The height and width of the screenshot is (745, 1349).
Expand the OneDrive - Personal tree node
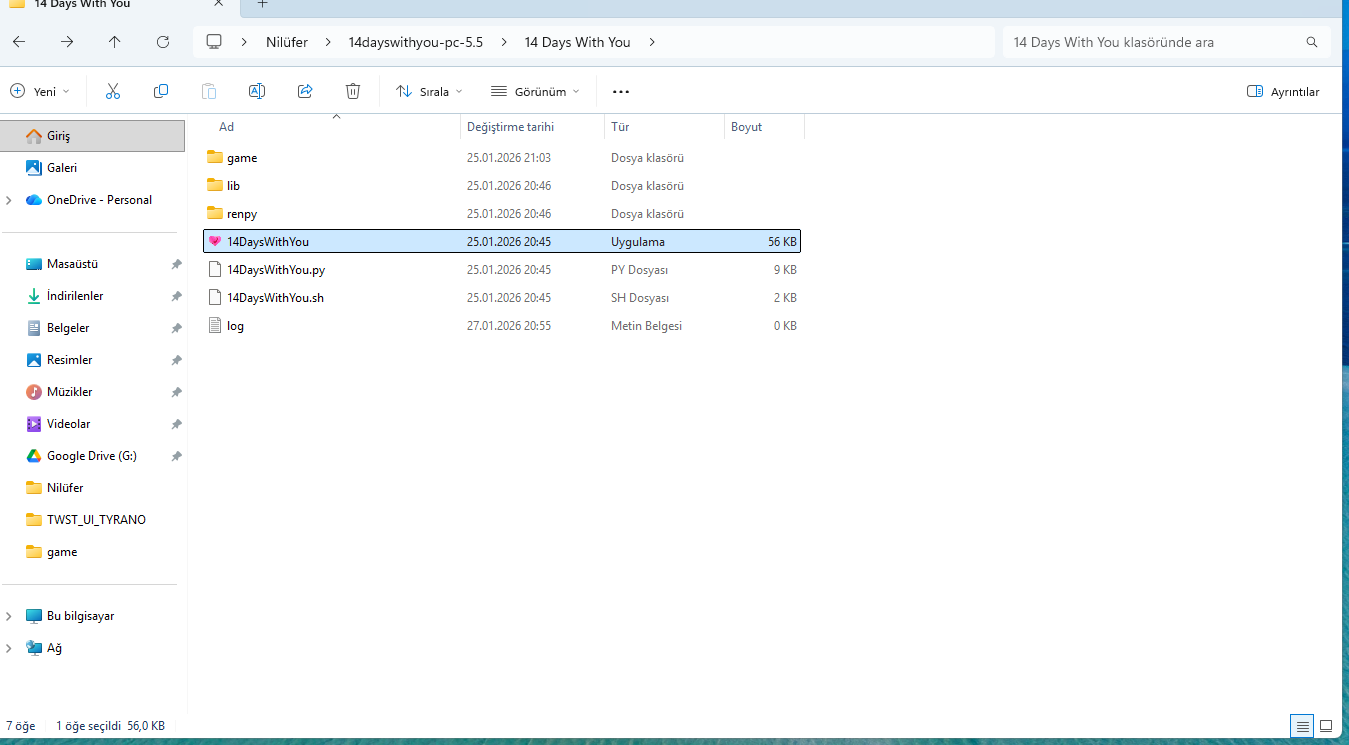pyautogui.click(x=9, y=200)
